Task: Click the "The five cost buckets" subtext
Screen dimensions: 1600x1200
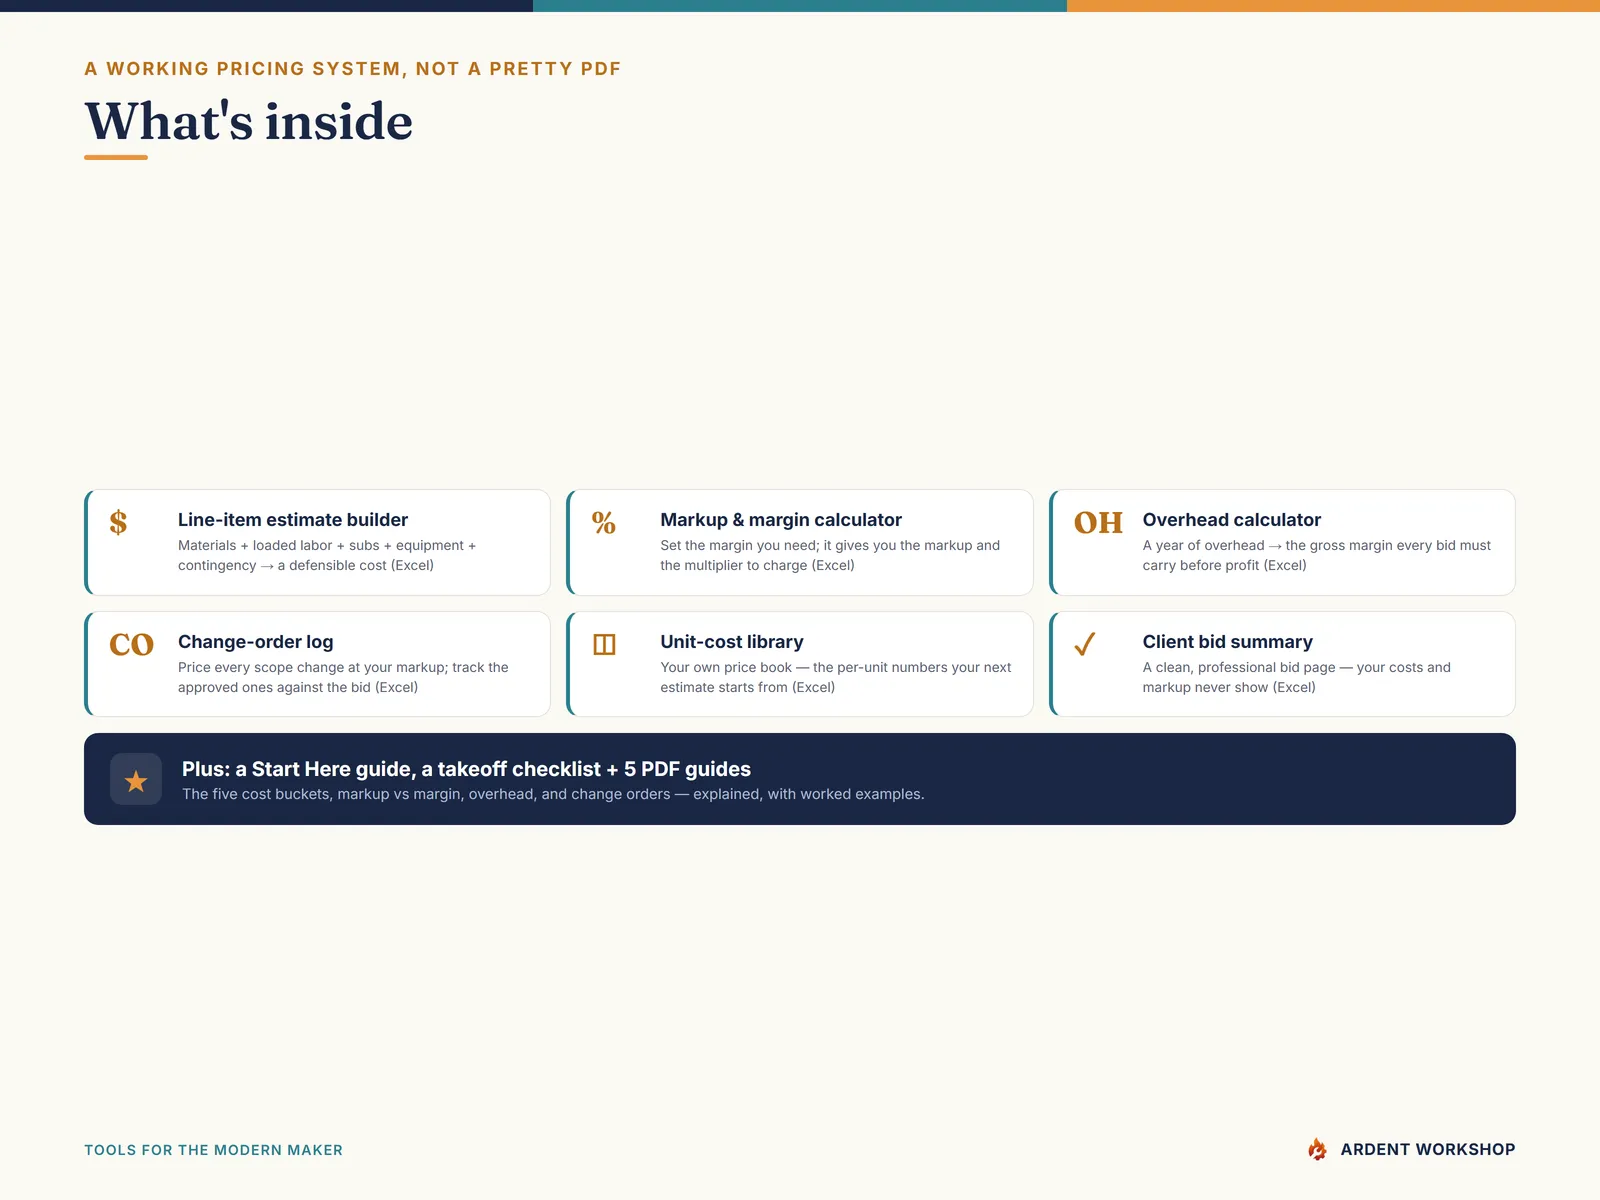Action: pos(553,794)
